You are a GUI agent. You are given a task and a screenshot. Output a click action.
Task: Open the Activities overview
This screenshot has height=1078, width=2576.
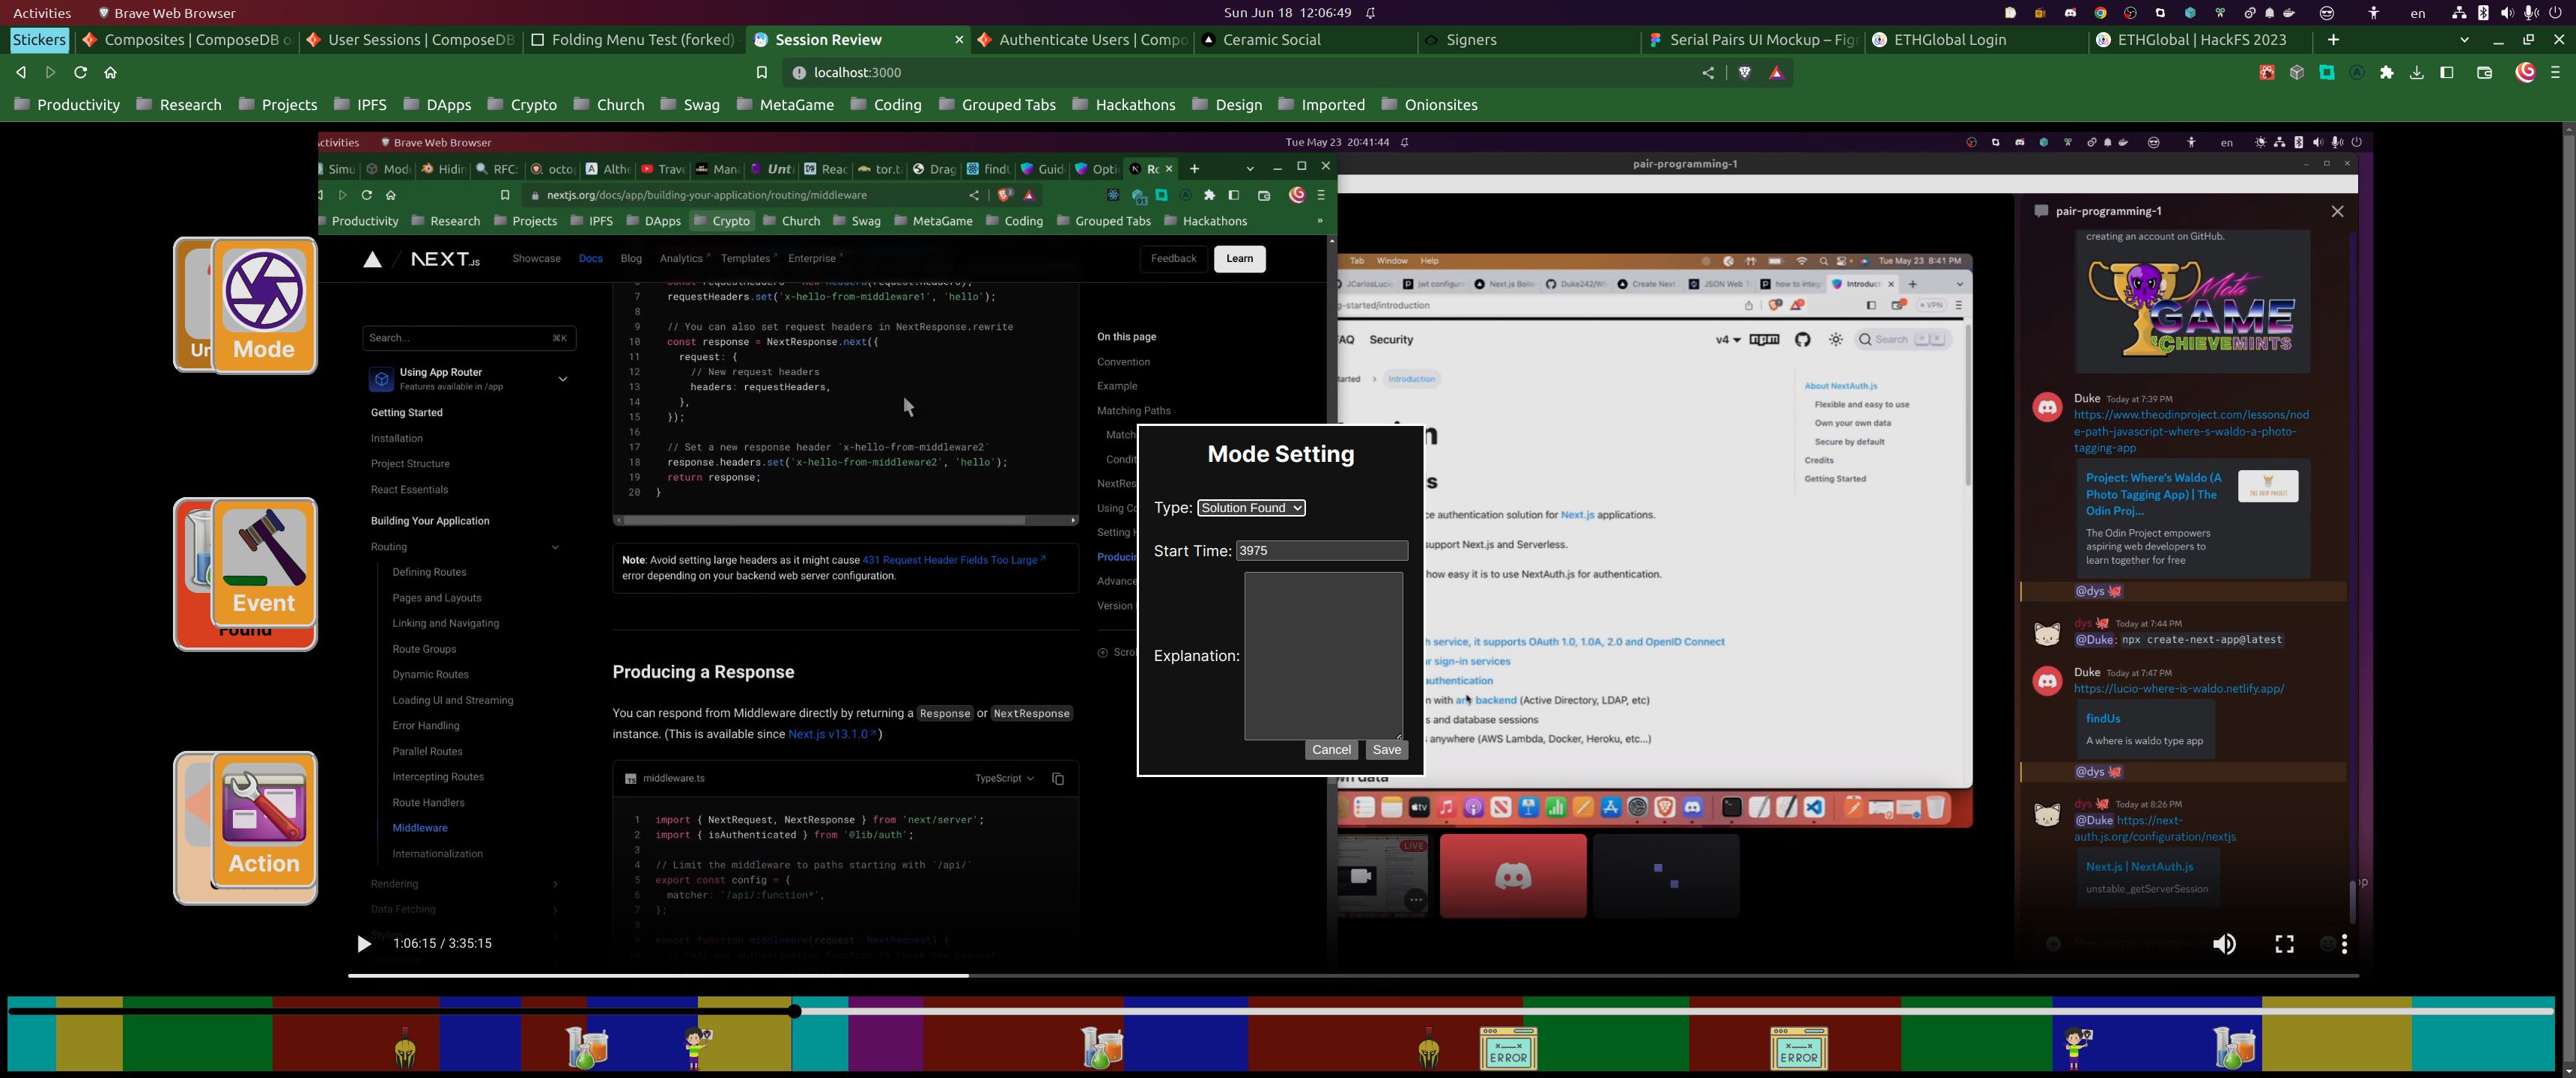click(42, 13)
